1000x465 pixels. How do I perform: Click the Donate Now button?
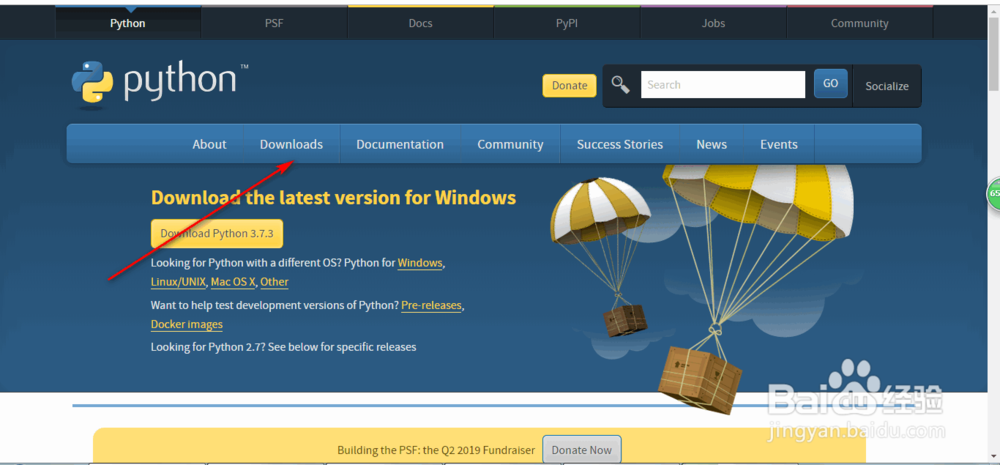pyautogui.click(x=582, y=450)
